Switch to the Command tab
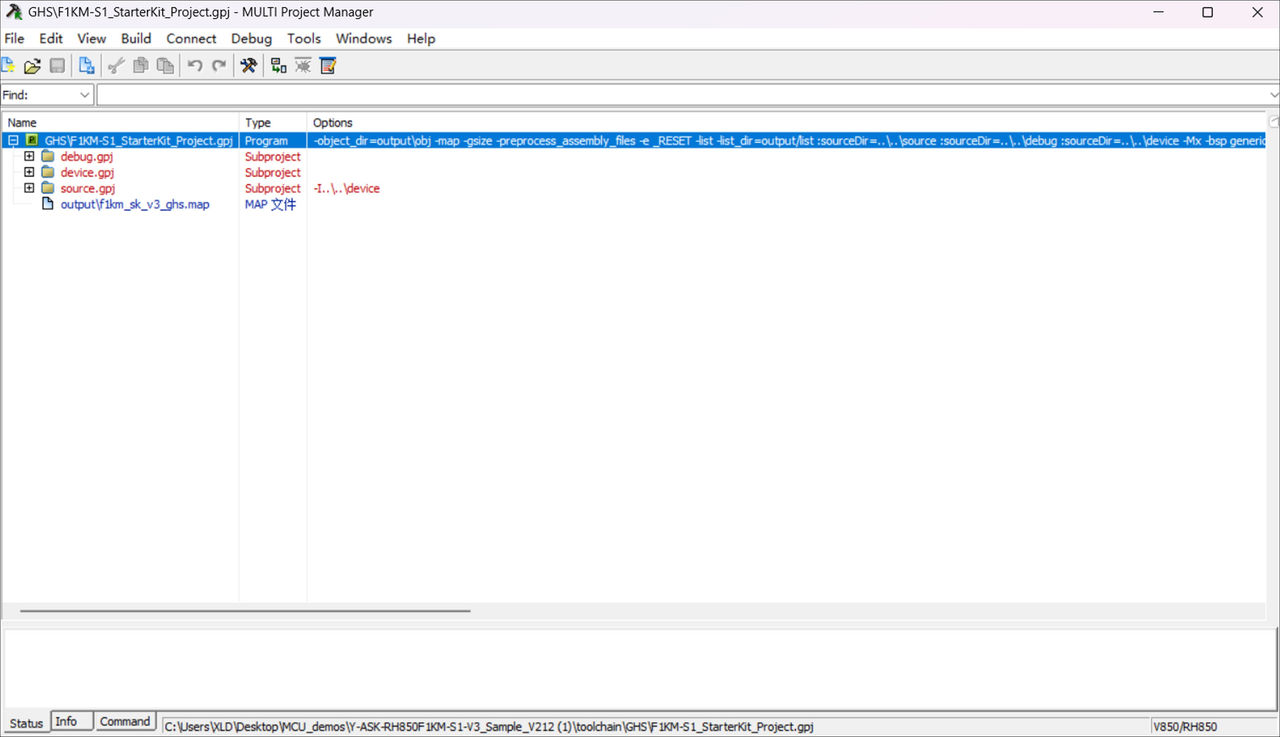1280x737 pixels. [125, 721]
